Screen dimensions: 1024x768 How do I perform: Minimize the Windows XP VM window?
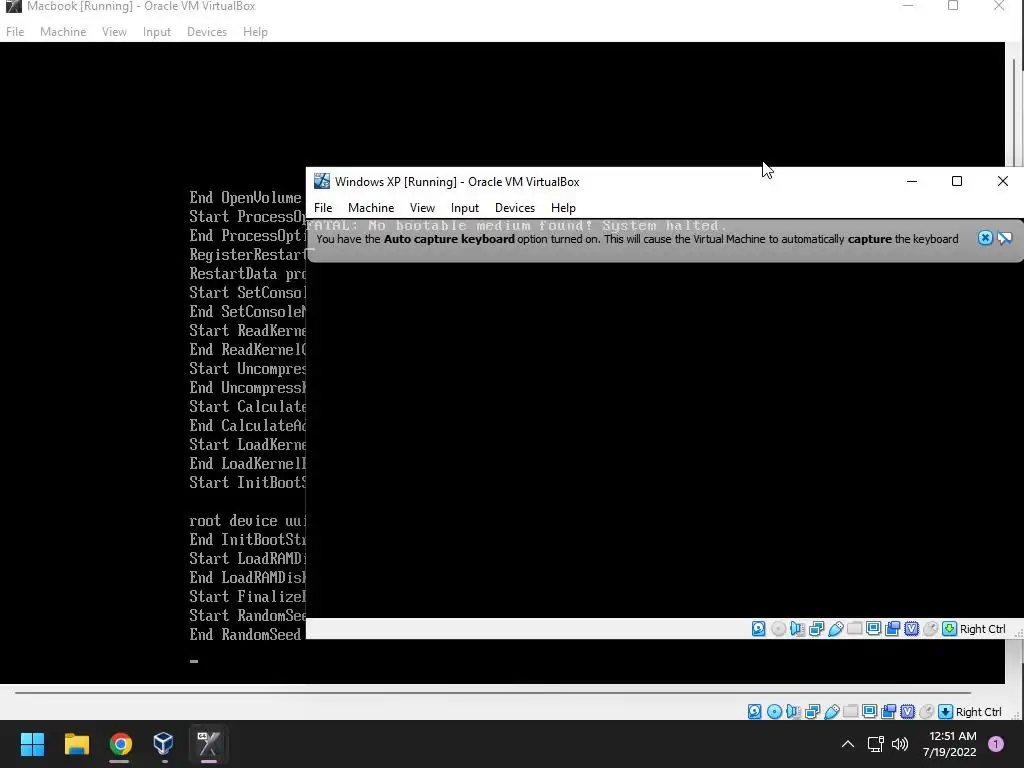912,182
